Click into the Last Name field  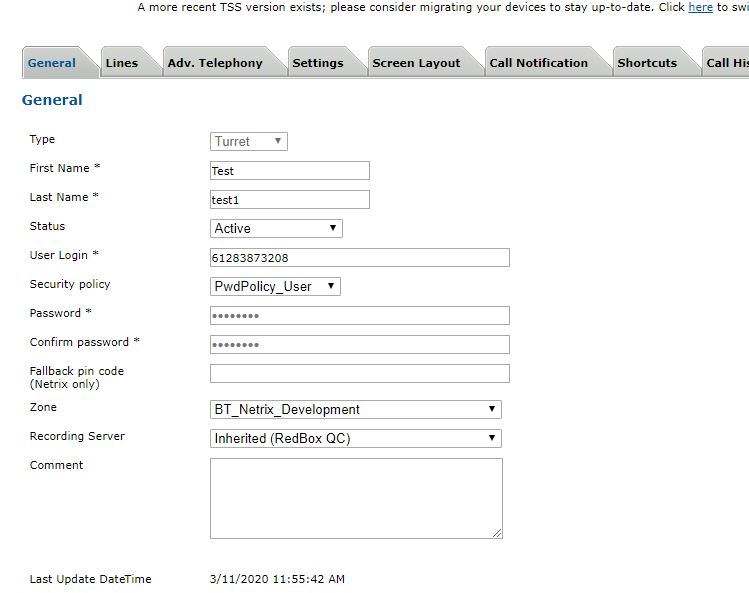tap(290, 200)
